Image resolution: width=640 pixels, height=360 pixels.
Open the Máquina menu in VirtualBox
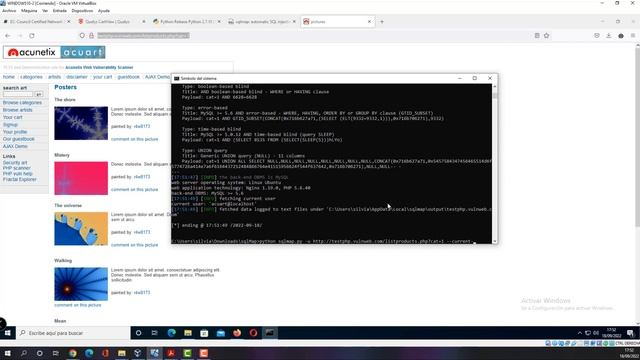pyautogui.click(x=29, y=11)
